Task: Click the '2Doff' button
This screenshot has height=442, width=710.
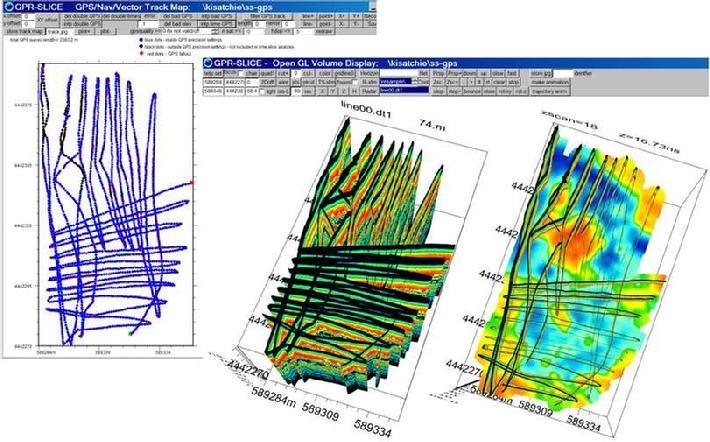Action: click(267, 82)
